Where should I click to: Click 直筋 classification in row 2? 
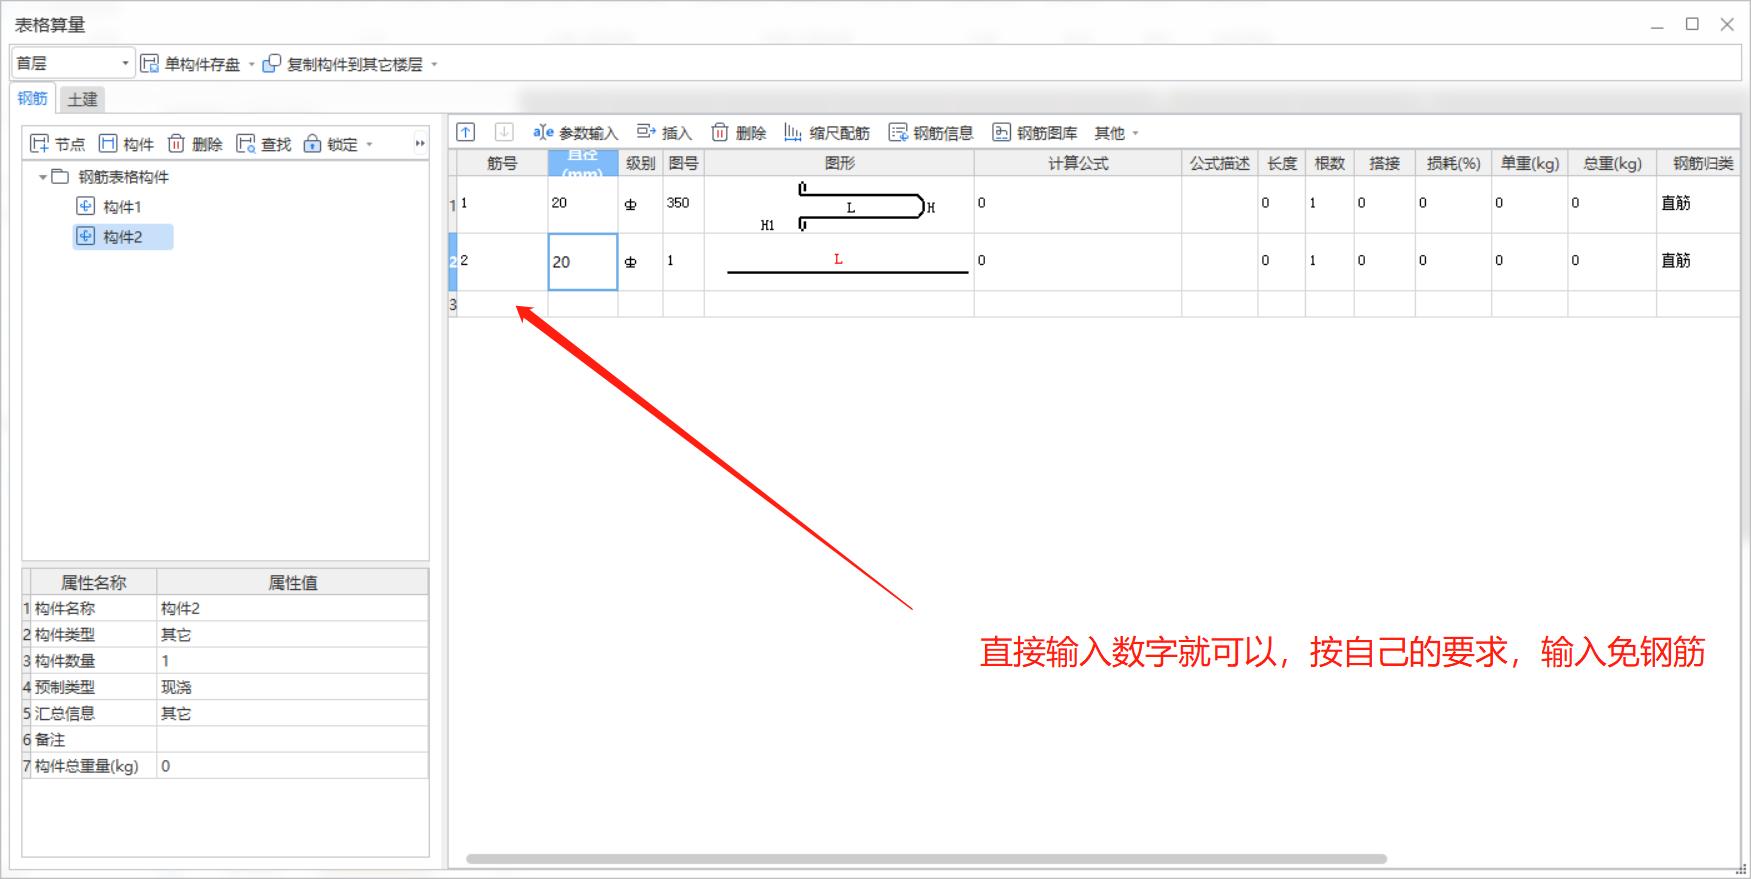point(1676,260)
